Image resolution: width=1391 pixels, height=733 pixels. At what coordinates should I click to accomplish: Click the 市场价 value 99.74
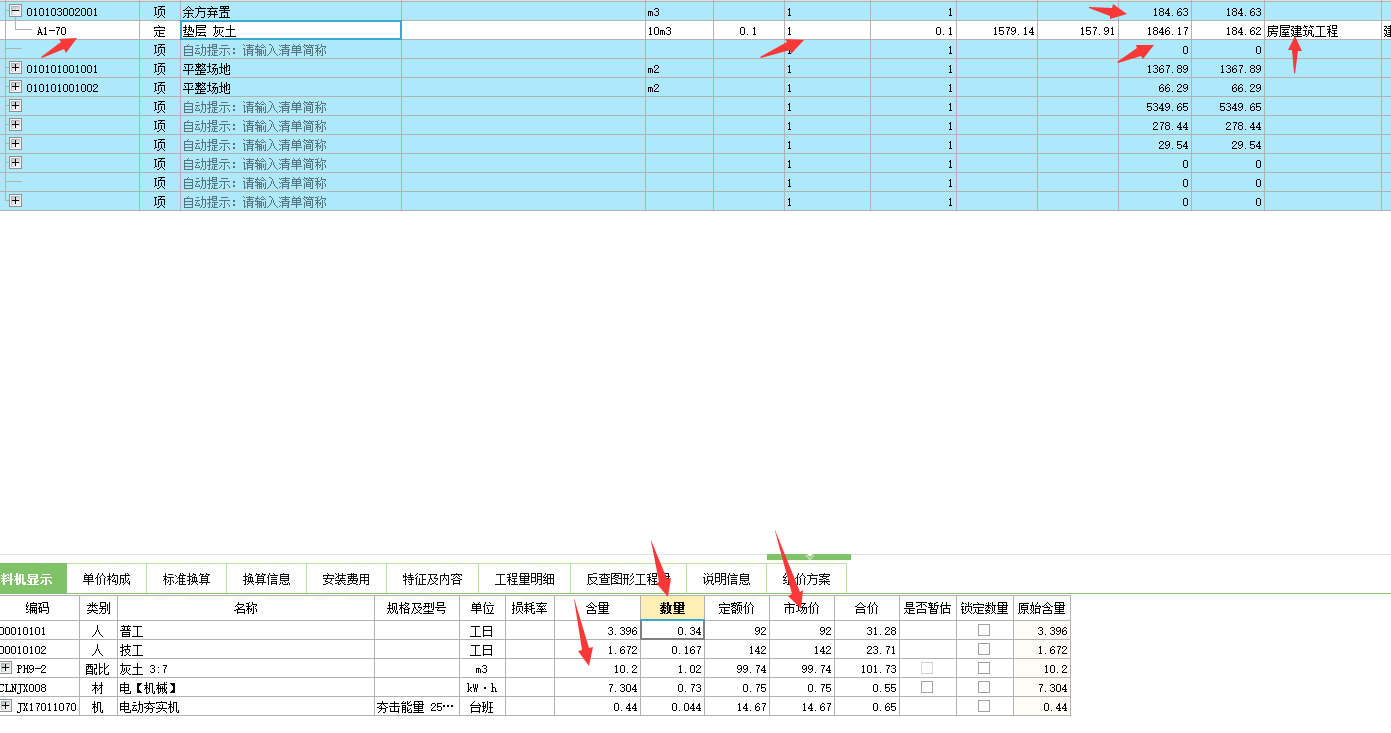(x=802, y=669)
